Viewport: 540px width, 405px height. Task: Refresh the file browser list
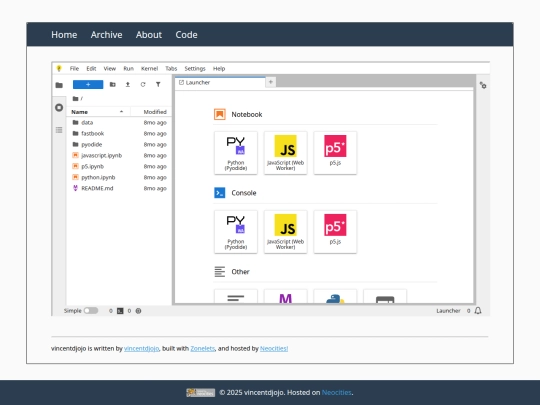(x=143, y=84)
